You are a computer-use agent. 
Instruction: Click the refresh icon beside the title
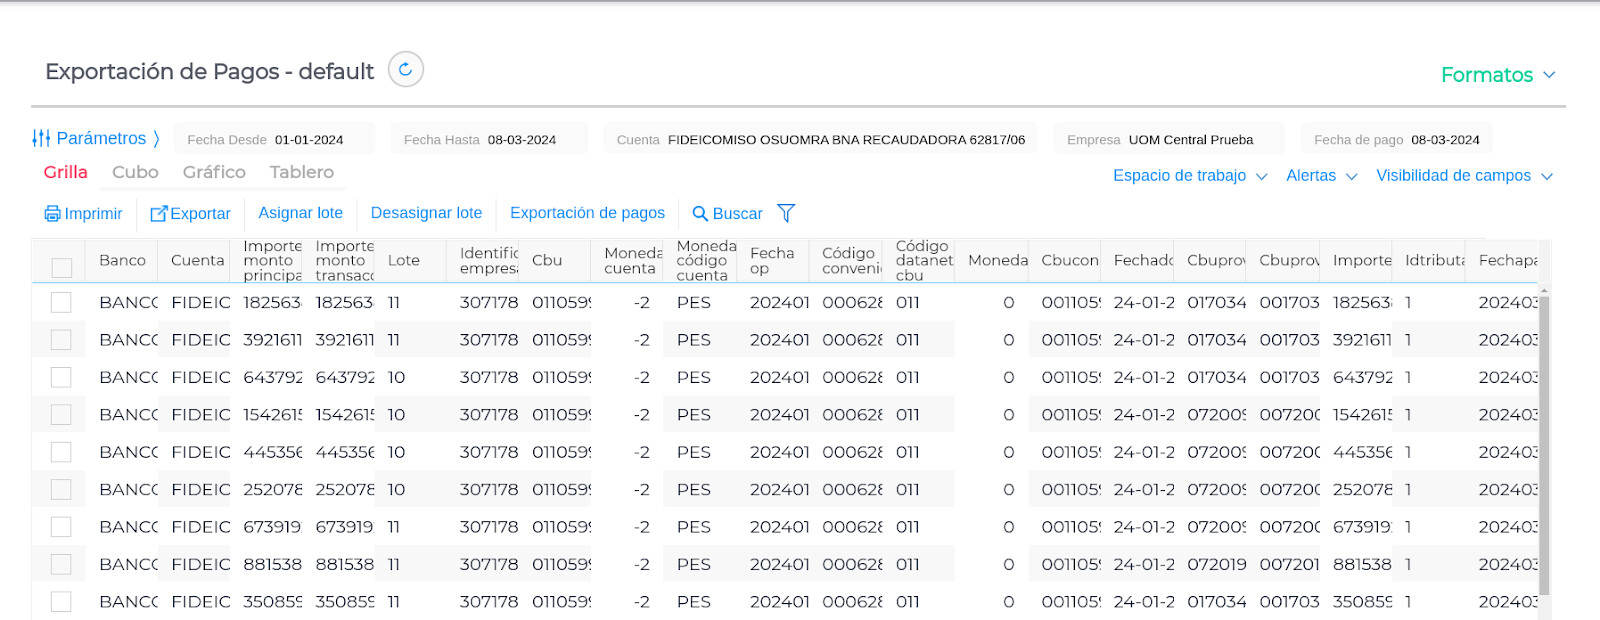pos(405,70)
